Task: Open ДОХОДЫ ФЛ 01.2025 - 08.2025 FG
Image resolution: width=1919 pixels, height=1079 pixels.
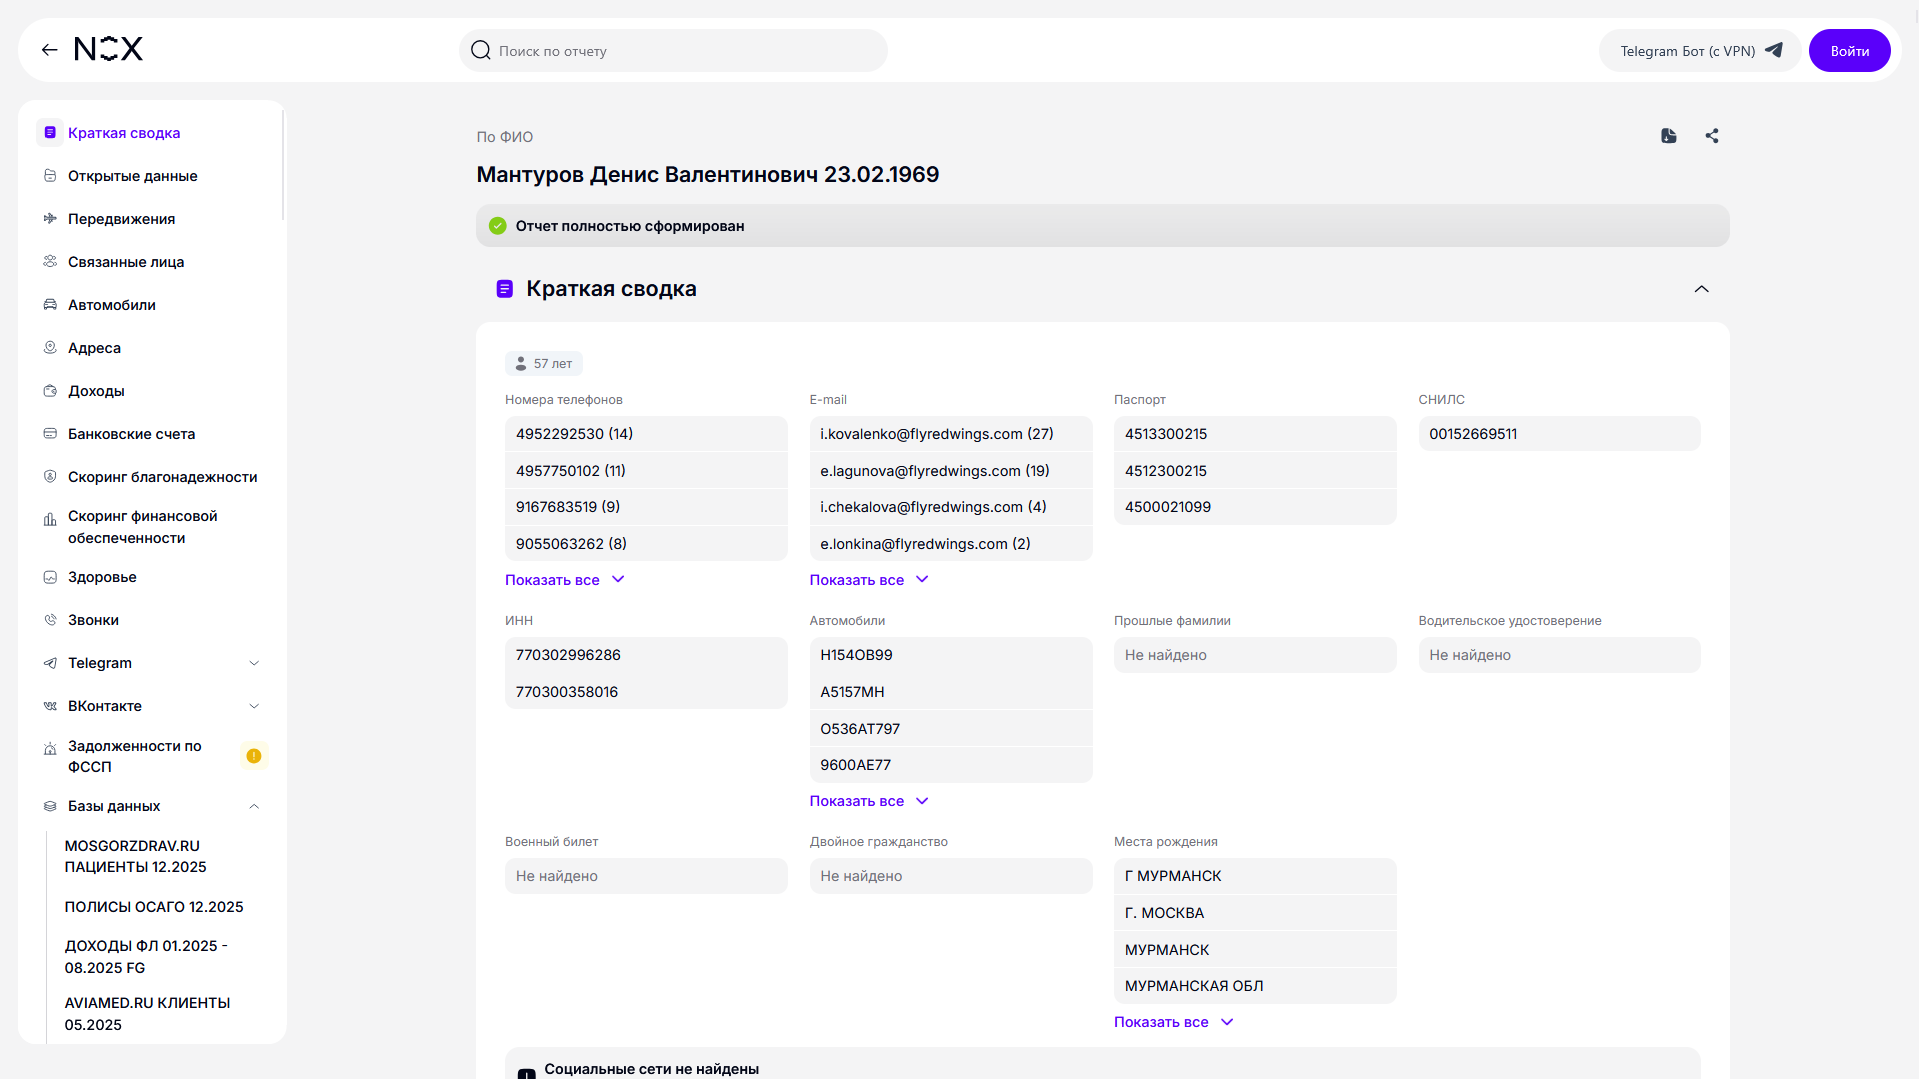Action: [146, 957]
